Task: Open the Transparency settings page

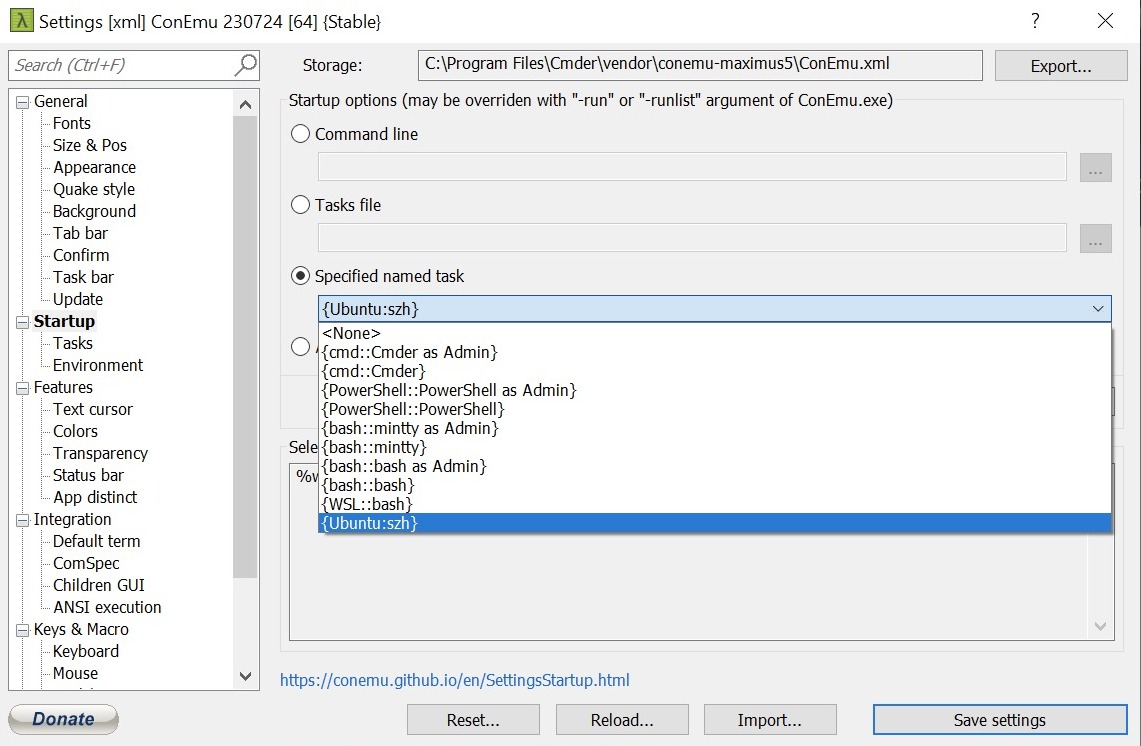Action: 100,453
